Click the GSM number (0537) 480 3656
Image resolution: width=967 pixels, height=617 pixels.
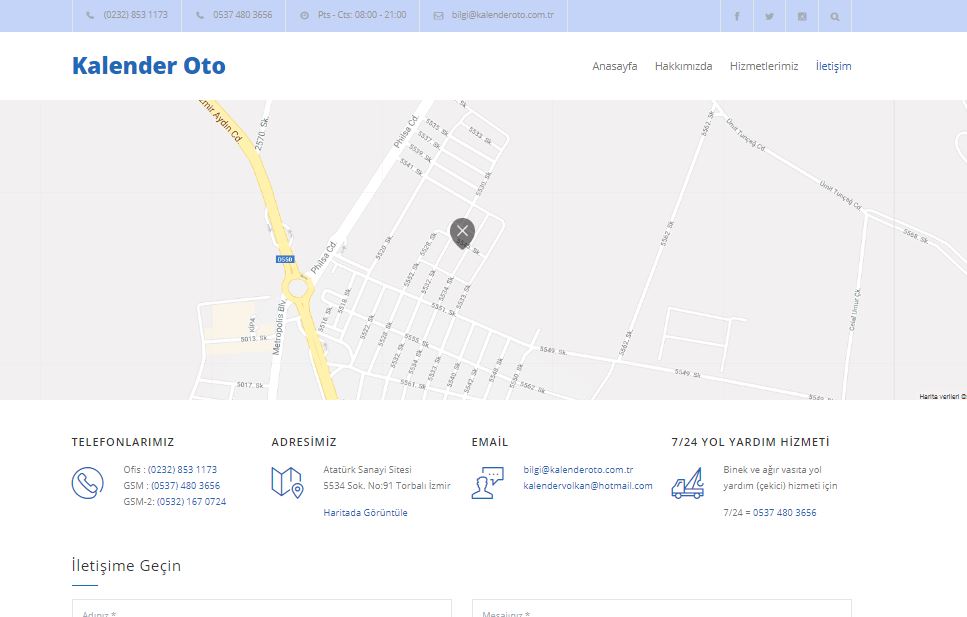tap(186, 486)
